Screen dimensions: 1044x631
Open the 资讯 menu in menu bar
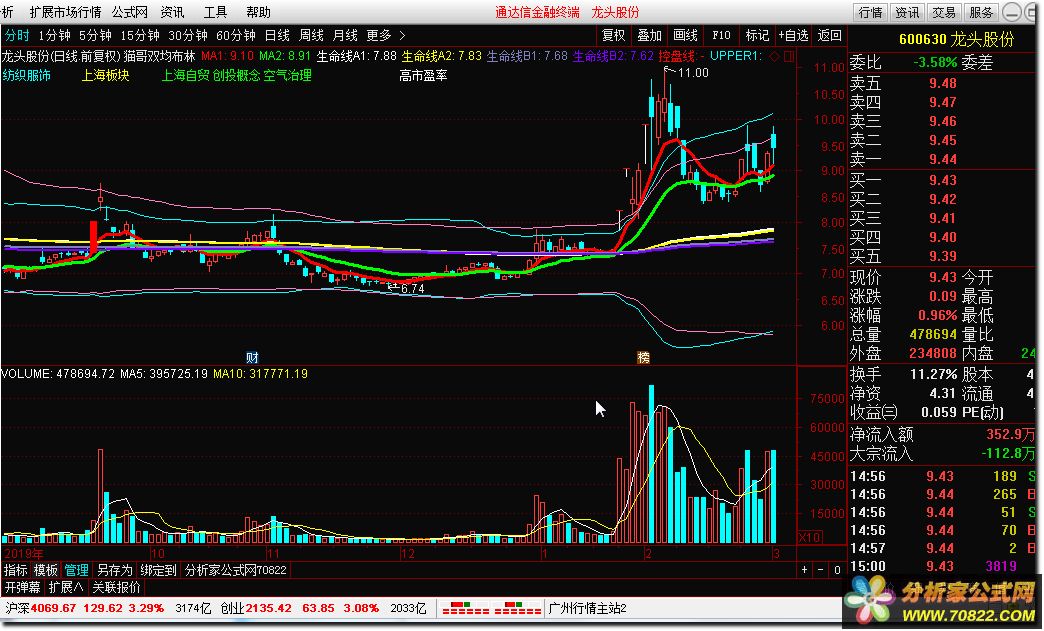click(x=172, y=12)
